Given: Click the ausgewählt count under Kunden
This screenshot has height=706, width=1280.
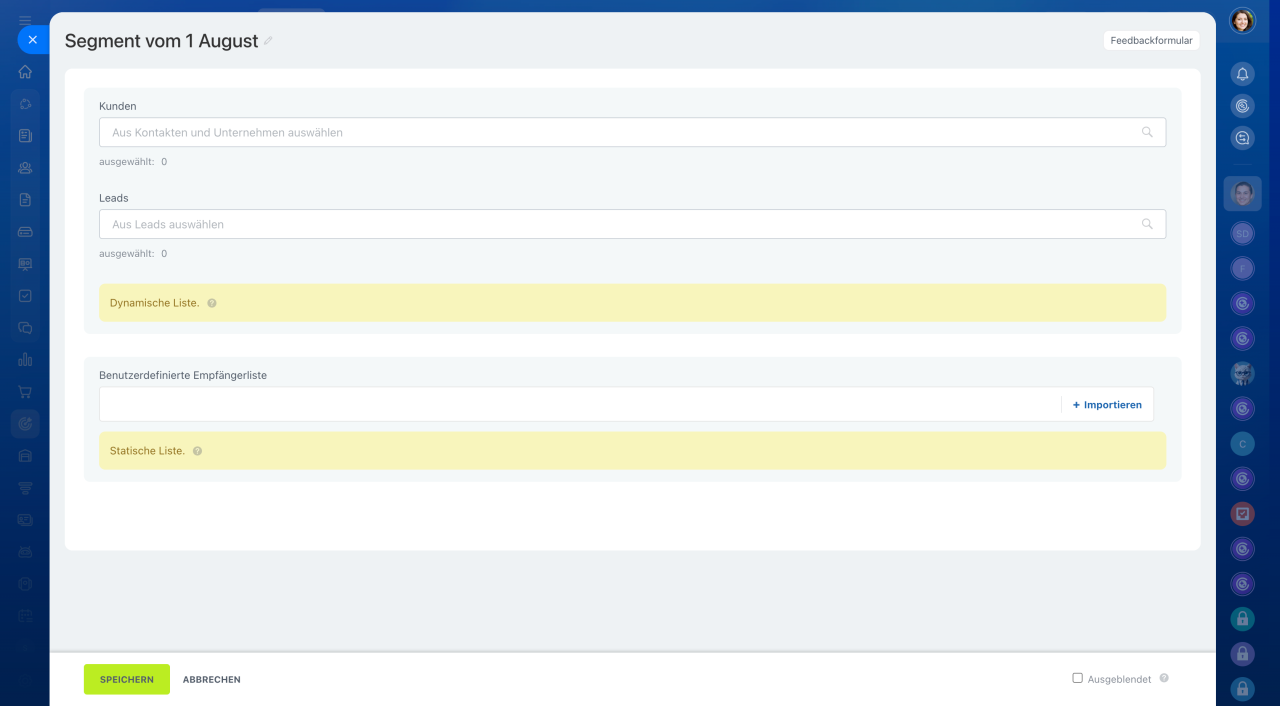Looking at the screenshot, I should click(x=133, y=161).
